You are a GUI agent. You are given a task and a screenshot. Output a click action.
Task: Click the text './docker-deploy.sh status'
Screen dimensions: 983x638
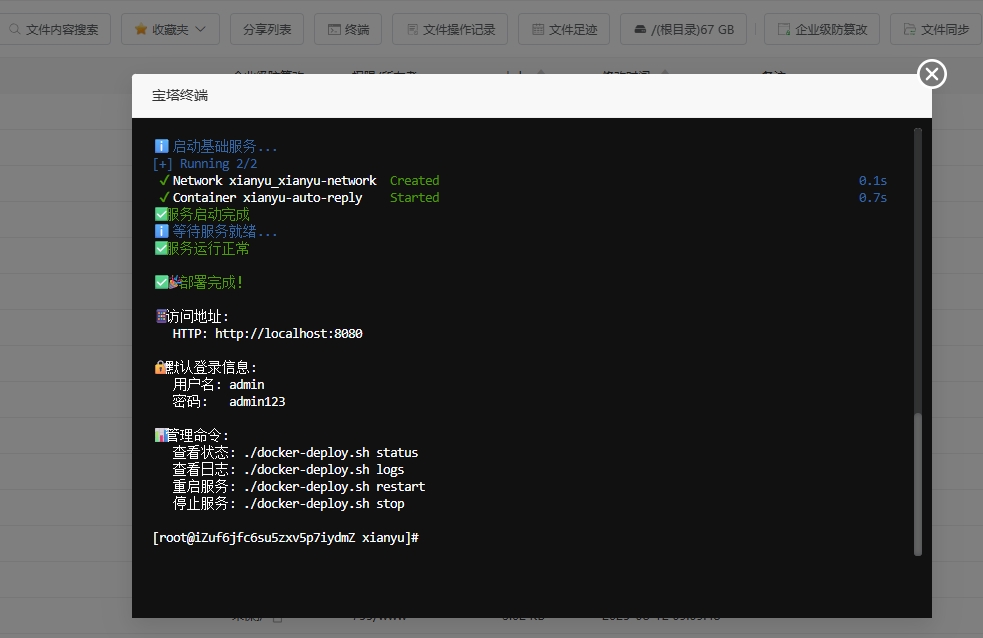click(331, 452)
